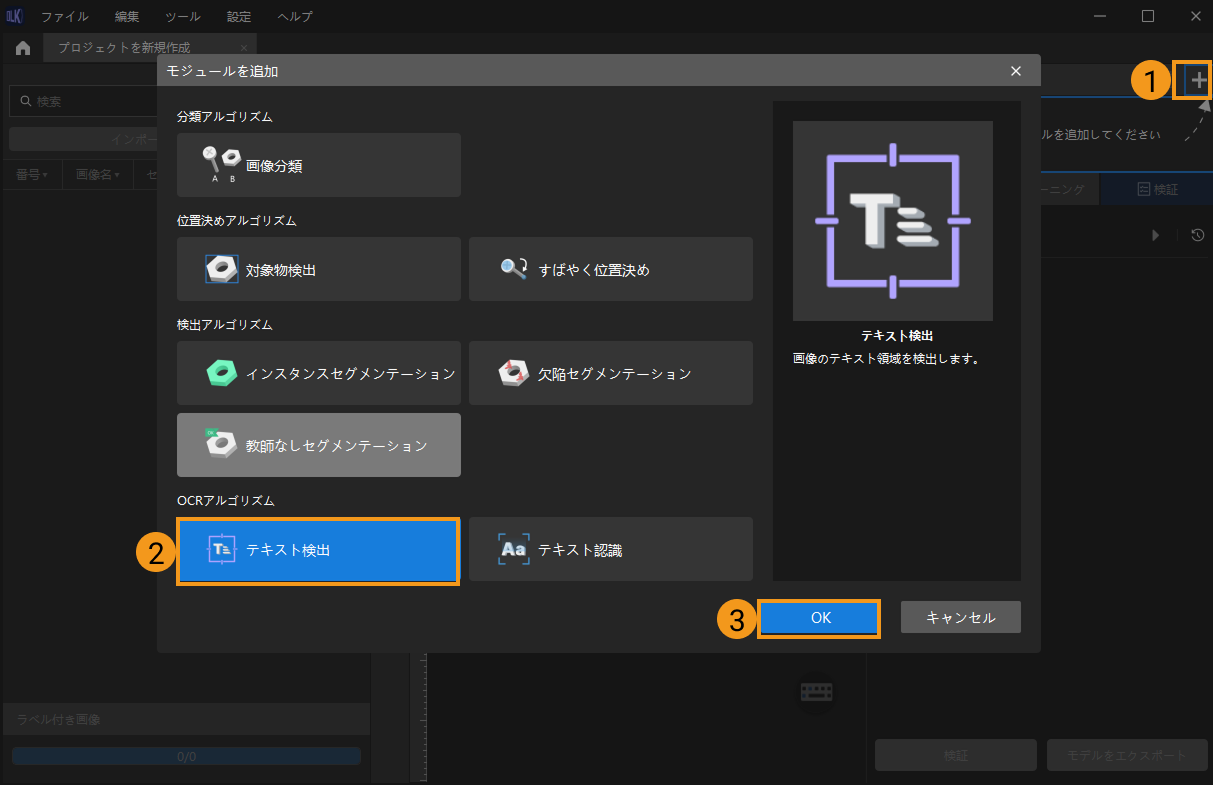1213x785 pixels.
Task: Choose the 対象物検出 module
Action: coord(318,269)
